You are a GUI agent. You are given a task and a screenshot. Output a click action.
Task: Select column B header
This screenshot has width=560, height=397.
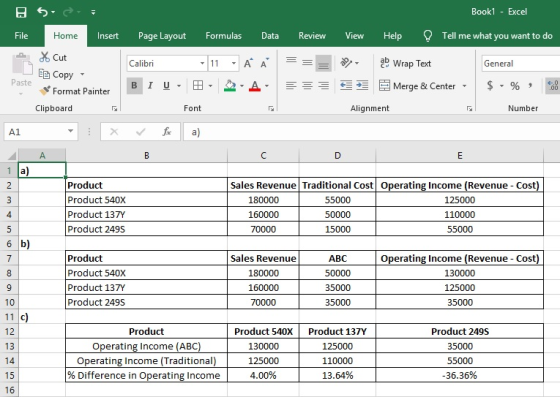(146, 156)
